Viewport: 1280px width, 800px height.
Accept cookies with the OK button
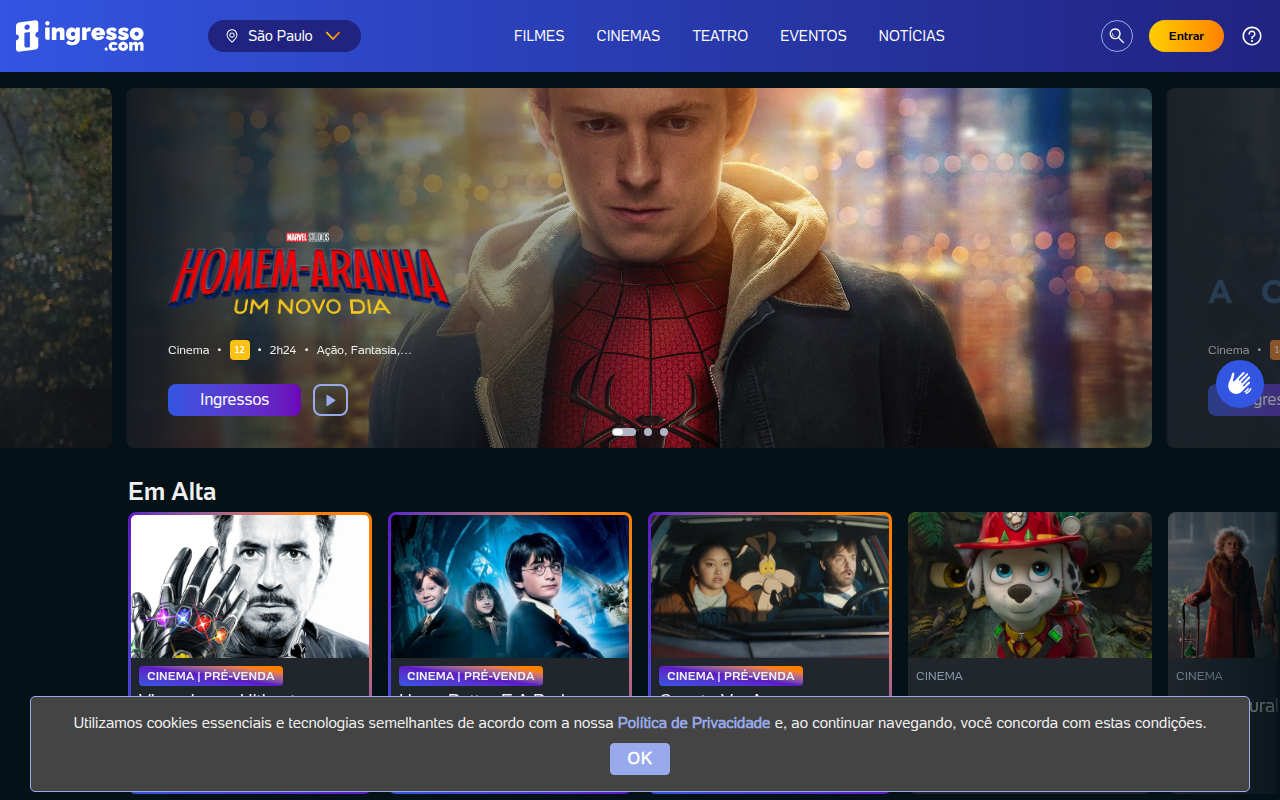[640, 759]
